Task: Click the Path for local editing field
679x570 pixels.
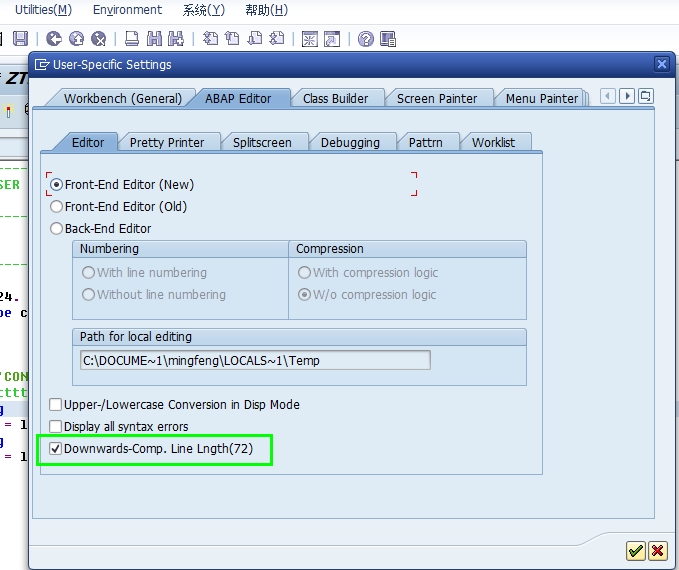Action: click(255, 360)
